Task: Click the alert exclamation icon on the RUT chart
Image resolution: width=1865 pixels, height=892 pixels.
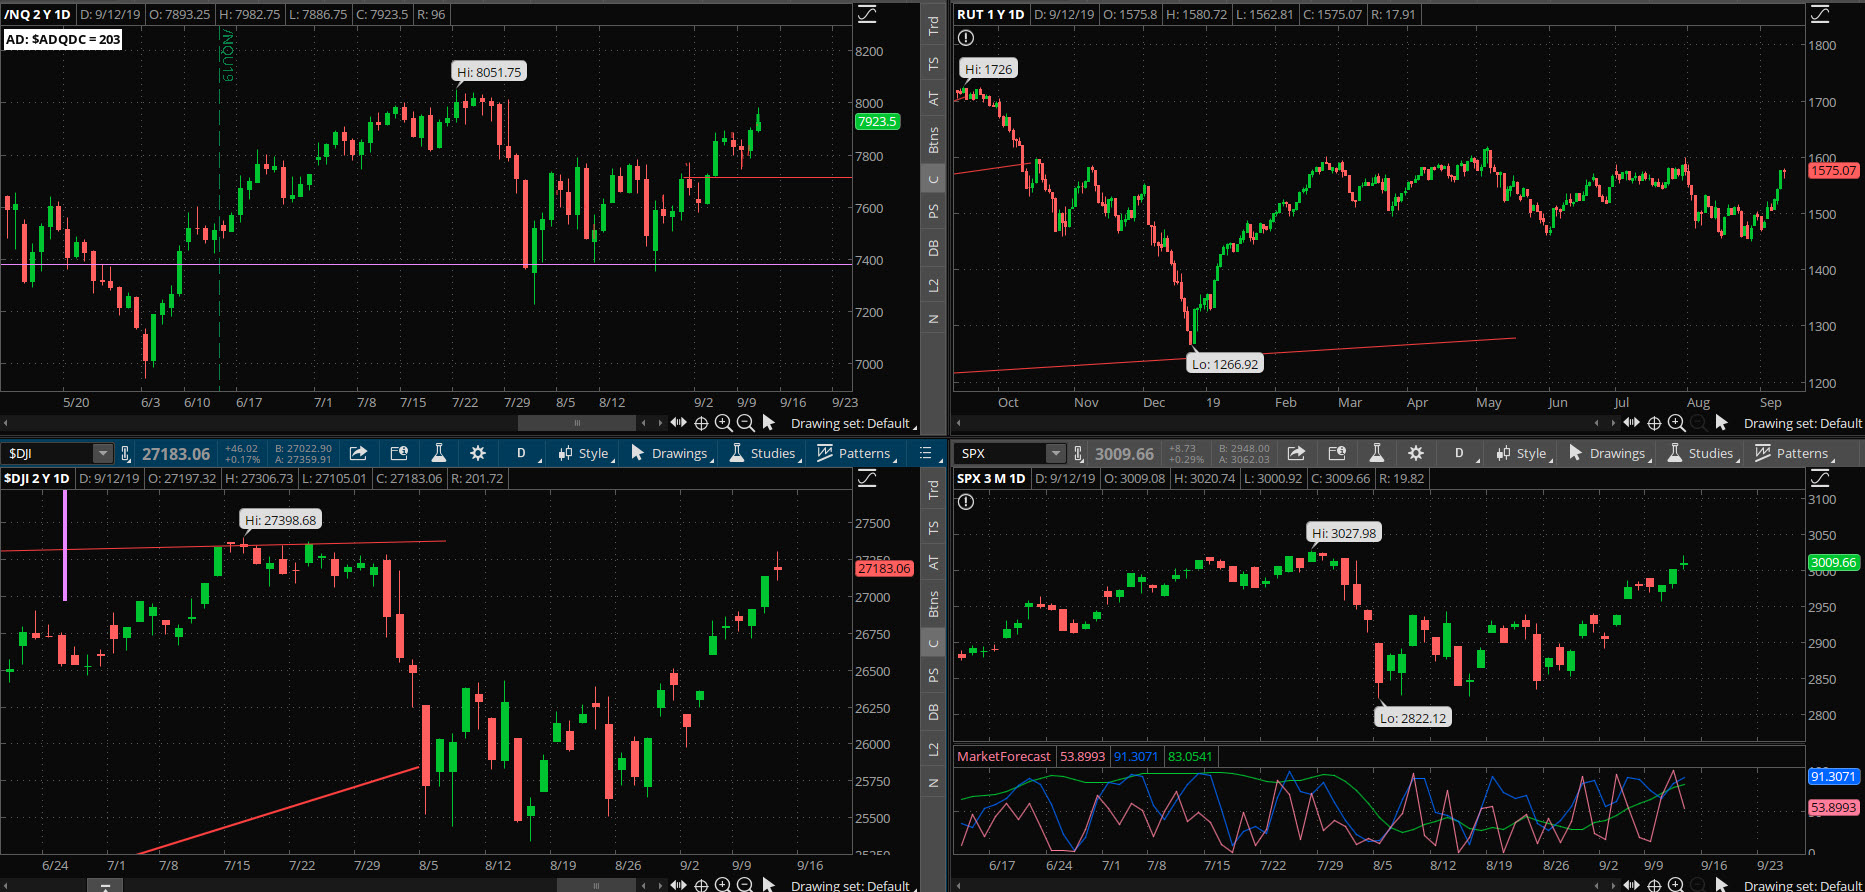Action: click(x=965, y=38)
